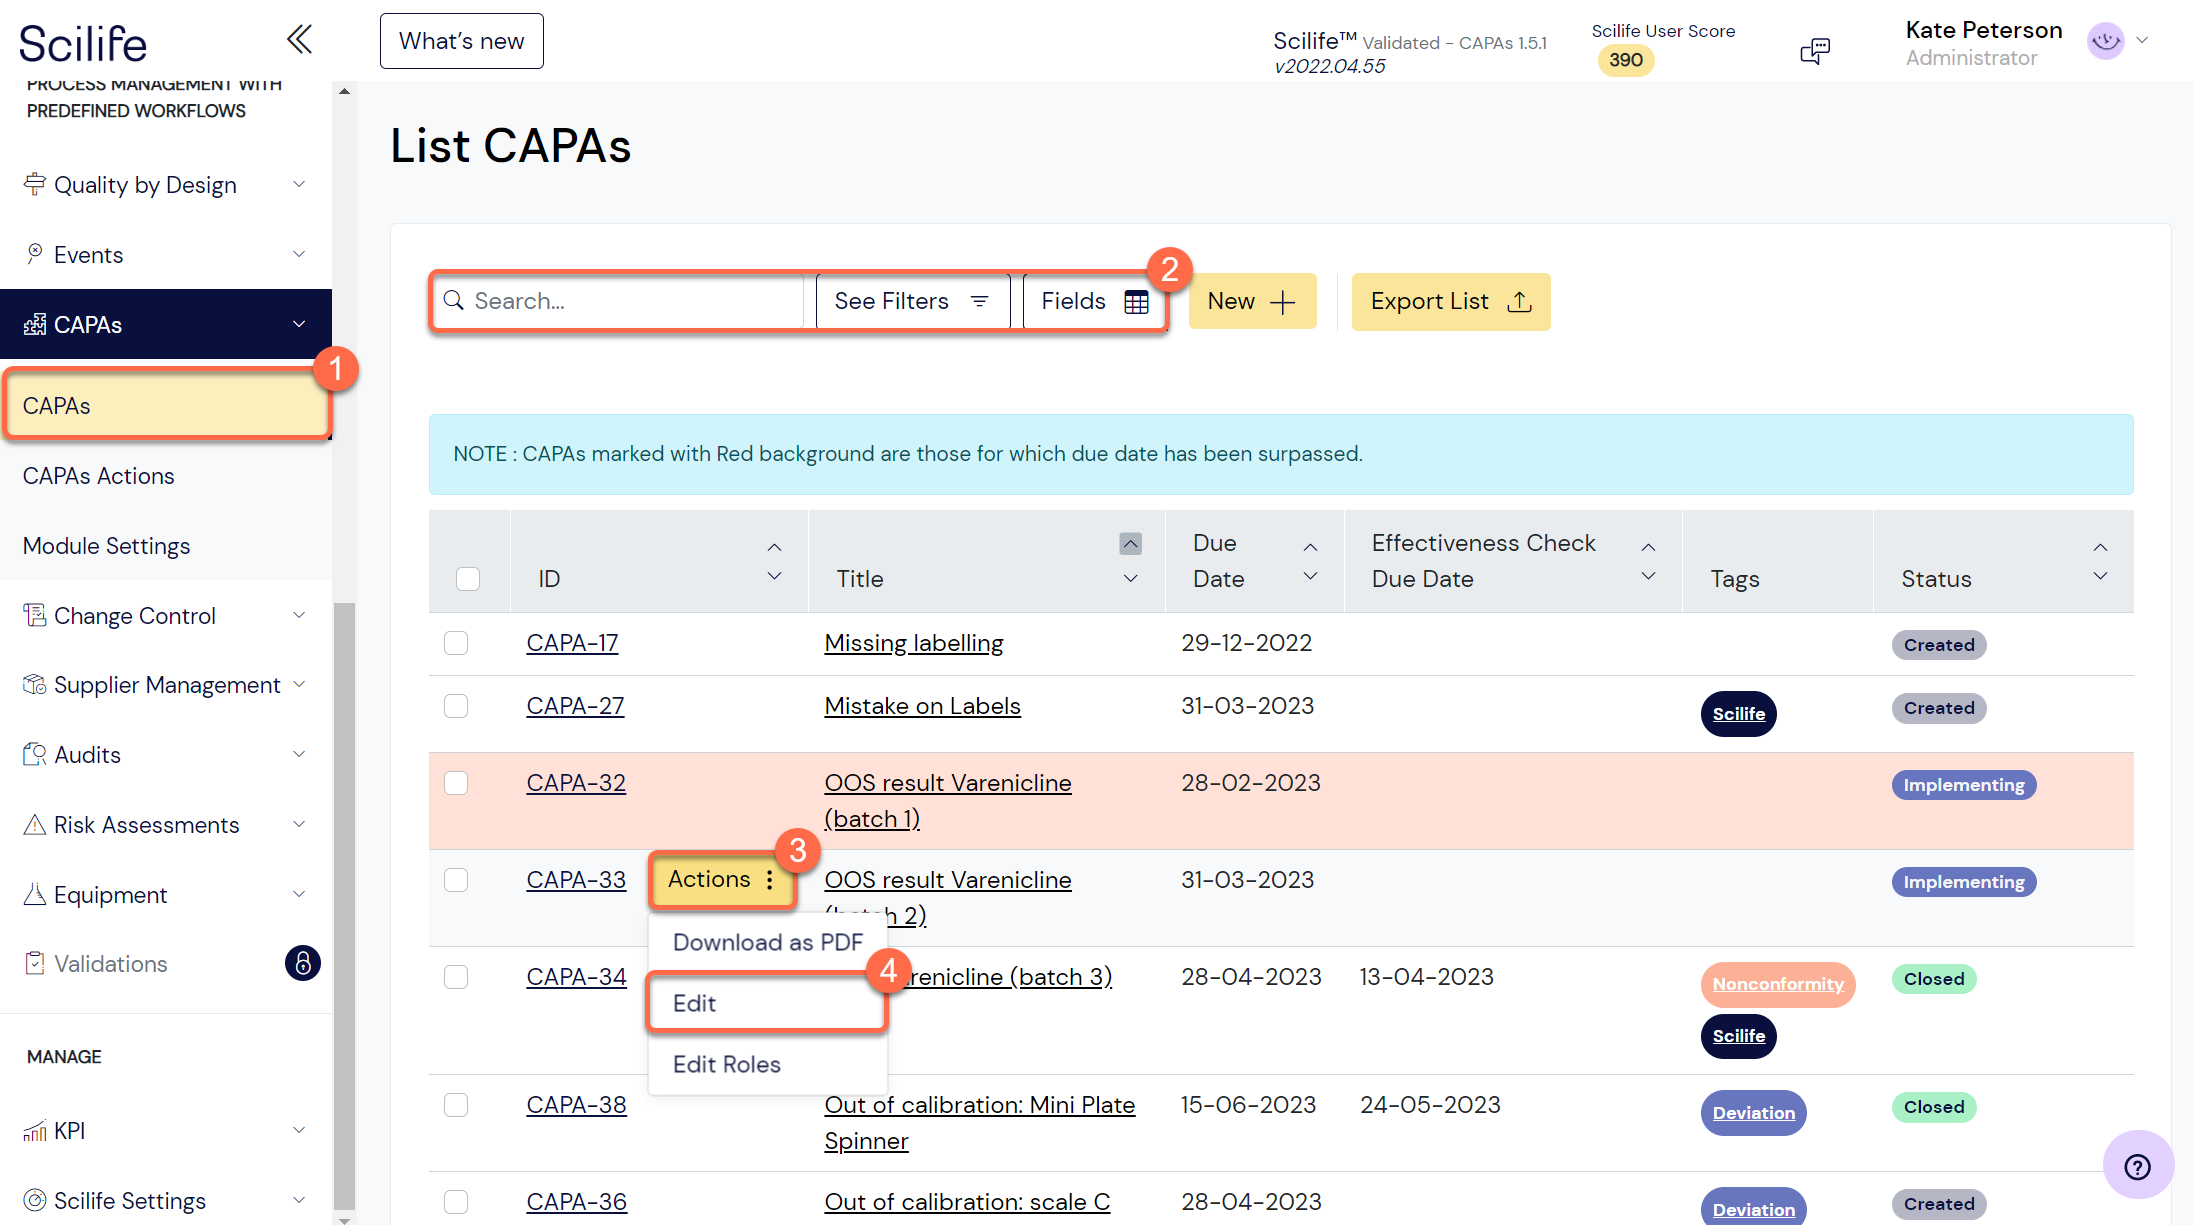The image size is (2194, 1225).
Task: Click the help question mark icon
Action: point(2137,1165)
